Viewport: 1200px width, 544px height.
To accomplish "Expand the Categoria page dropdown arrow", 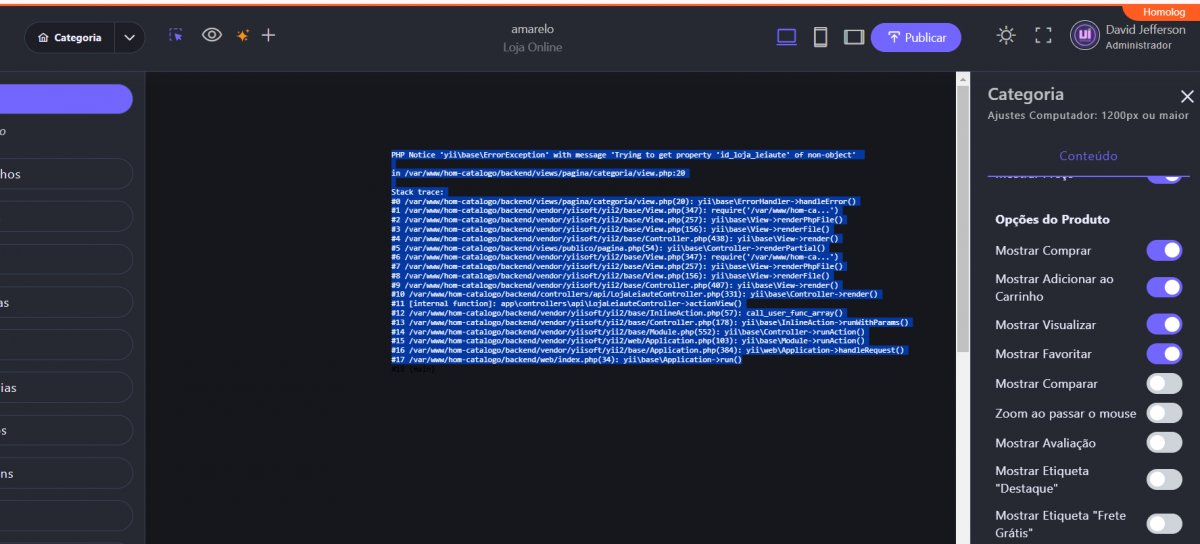I will 129,38.
